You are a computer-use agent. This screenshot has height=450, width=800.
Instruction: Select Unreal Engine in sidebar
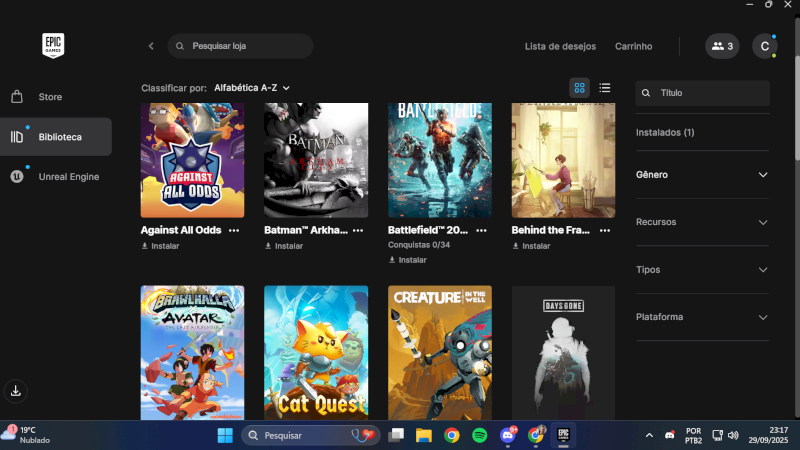(x=68, y=176)
